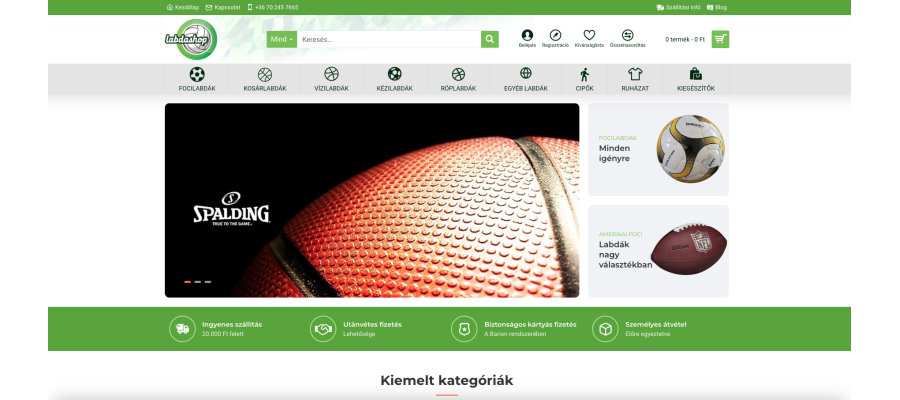Click the Röplabdák volleyball icon
This screenshot has height=400, width=900.
coord(458,74)
